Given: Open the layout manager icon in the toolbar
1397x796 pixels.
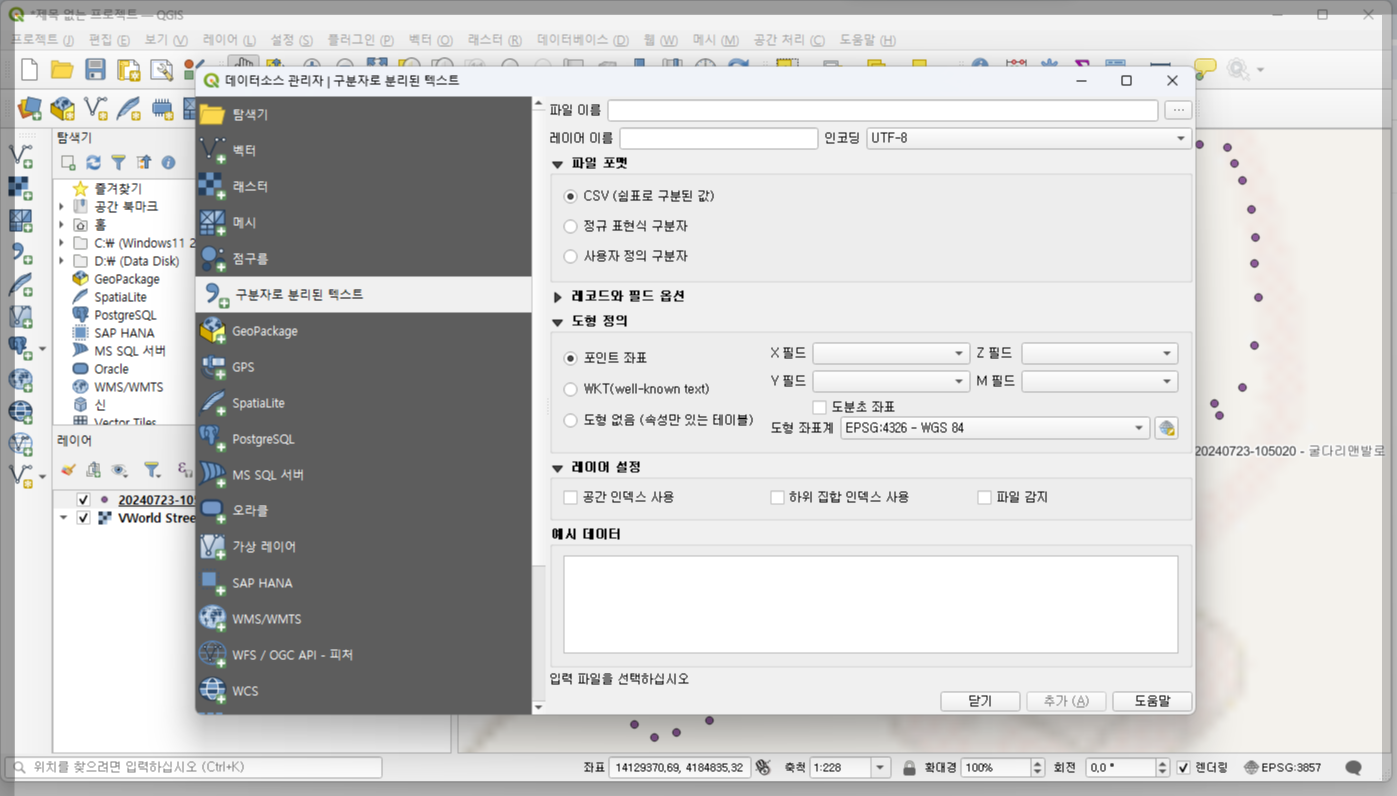Looking at the screenshot, I should pyautogui.click(x=161, y=69).
